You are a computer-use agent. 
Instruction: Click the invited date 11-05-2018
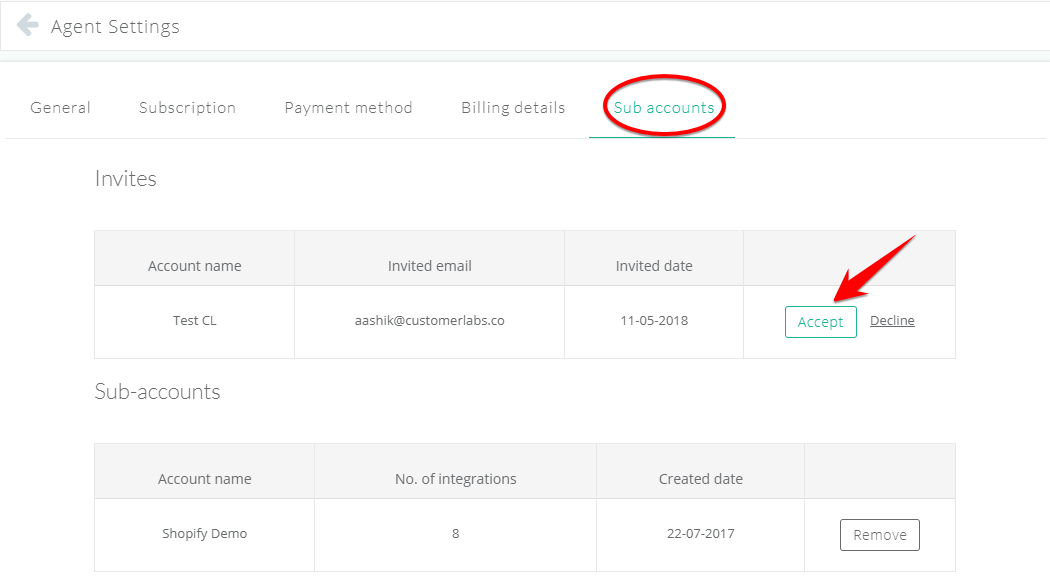coord(654,321)
